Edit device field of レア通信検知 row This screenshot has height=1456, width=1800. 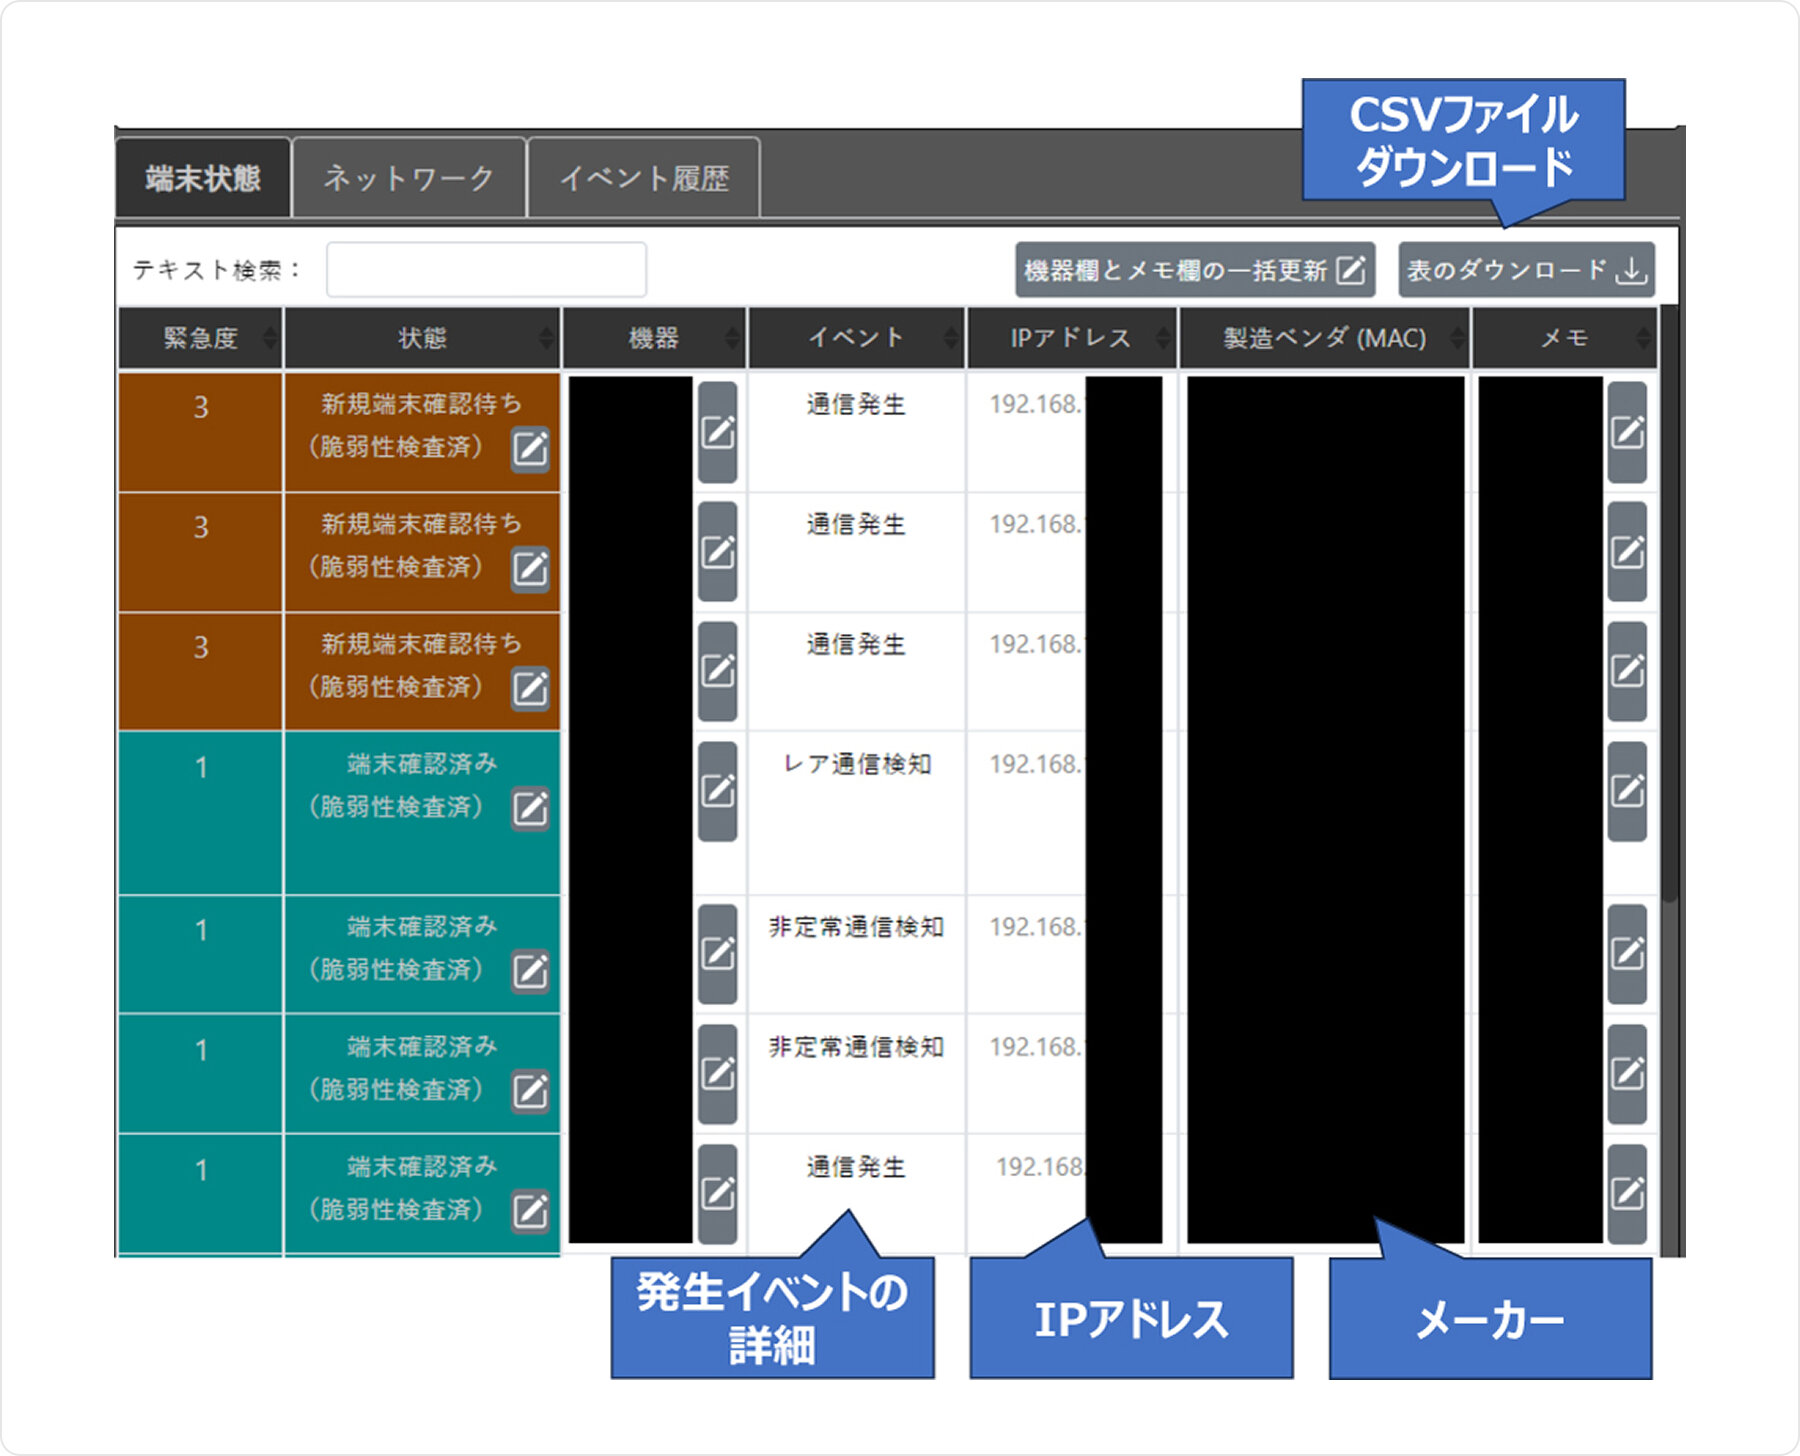pos(717,791)
